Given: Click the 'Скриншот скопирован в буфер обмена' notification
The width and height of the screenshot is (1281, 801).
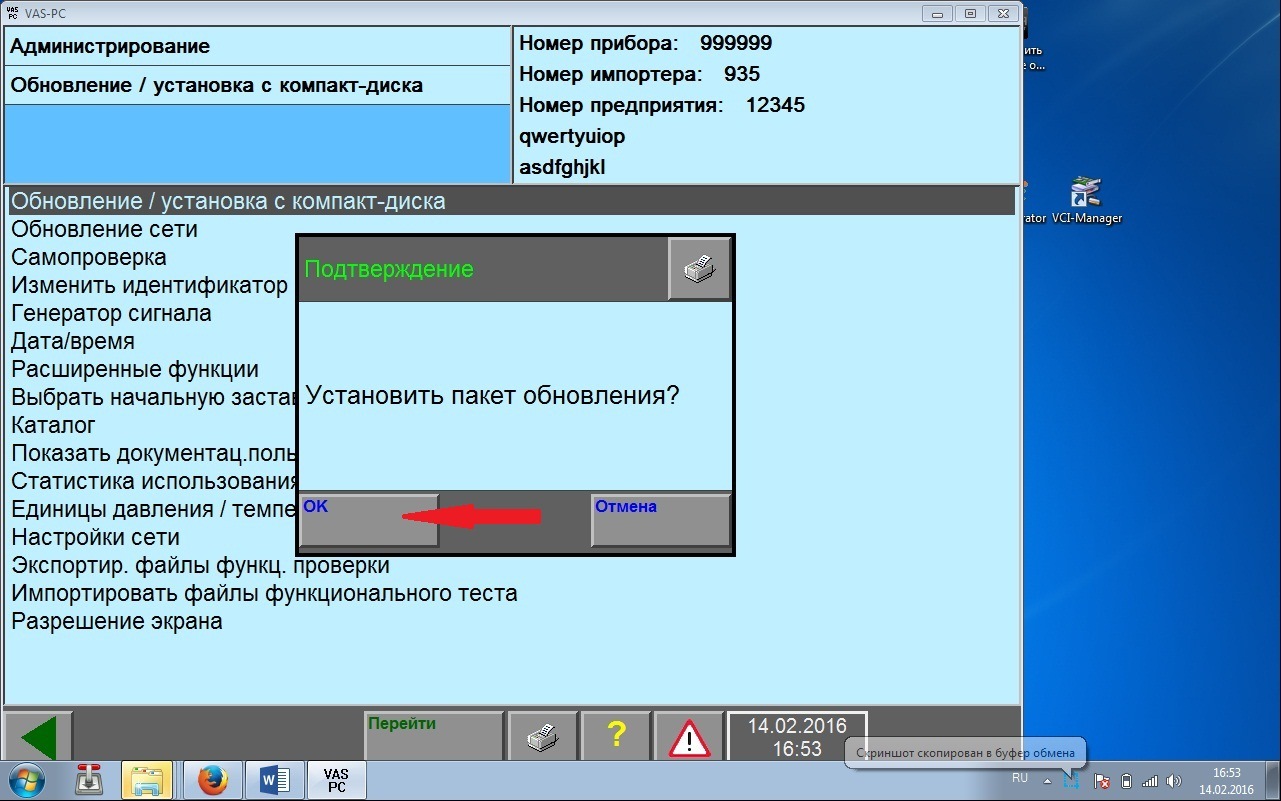Looking at the screenshot, I should pyautogui.click(x=965, y=753).
